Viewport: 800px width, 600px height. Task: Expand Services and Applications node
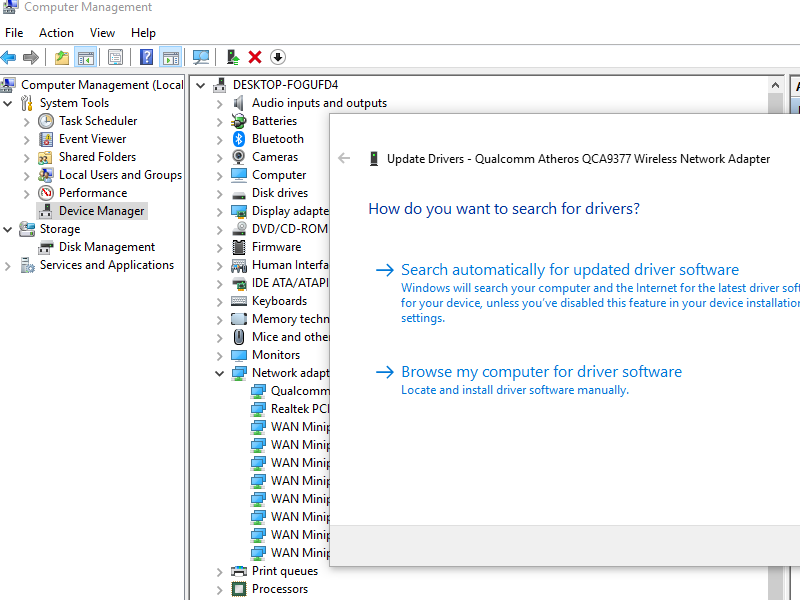coord(8,266)
